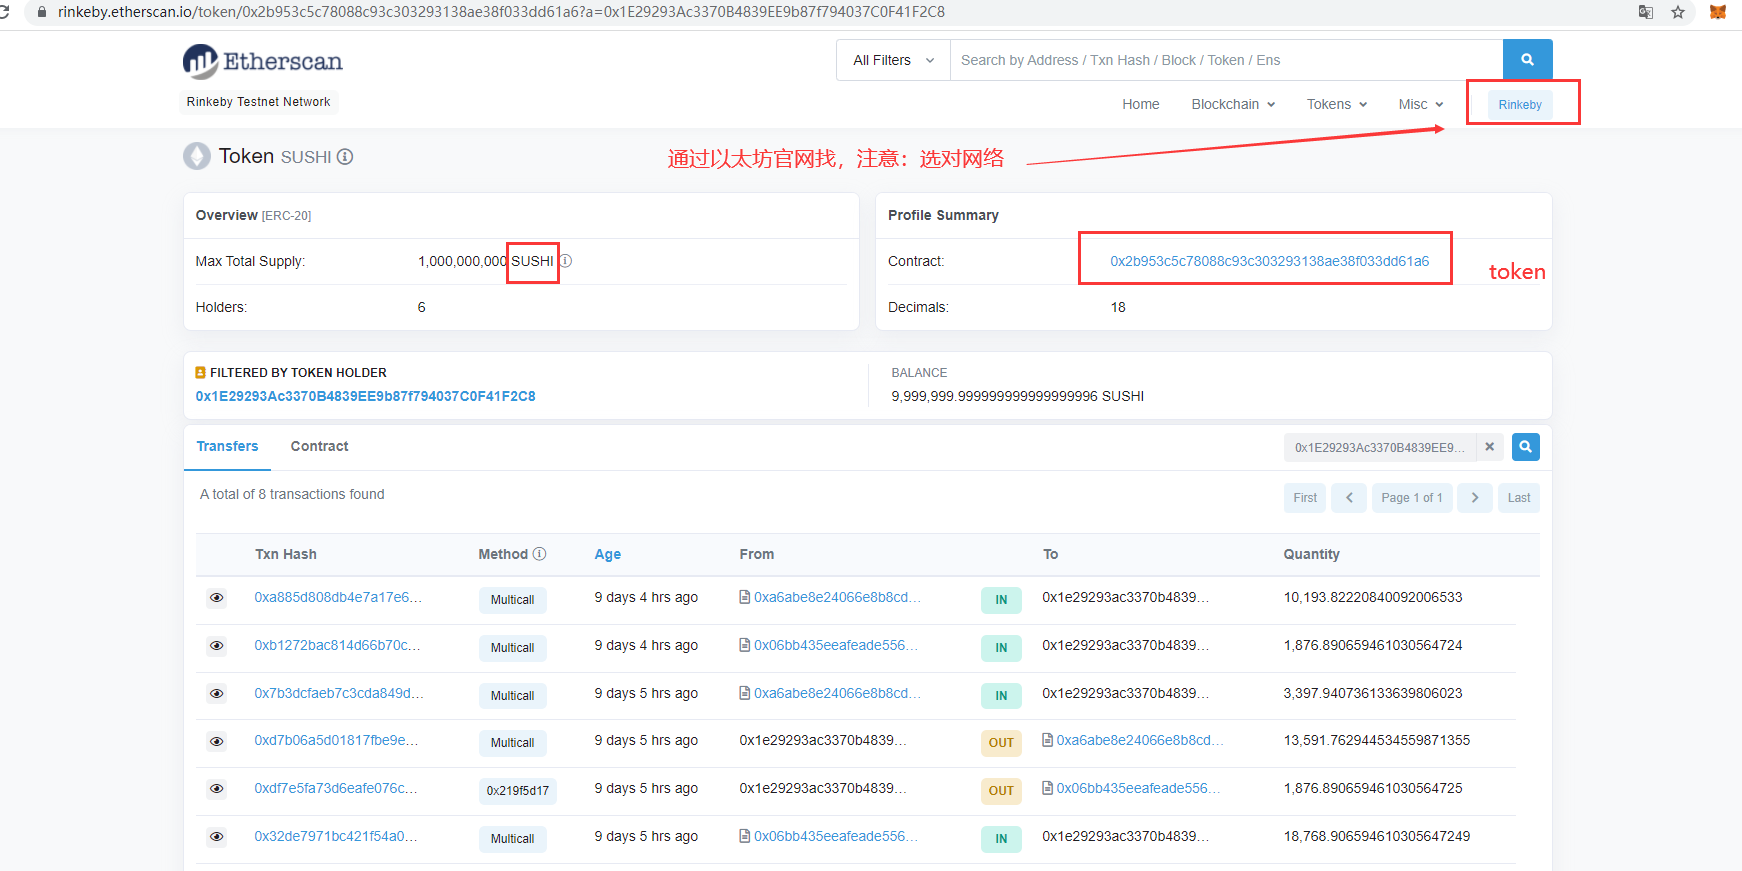
Task: Open the All Filters dropdown
Action: [893, 60]
